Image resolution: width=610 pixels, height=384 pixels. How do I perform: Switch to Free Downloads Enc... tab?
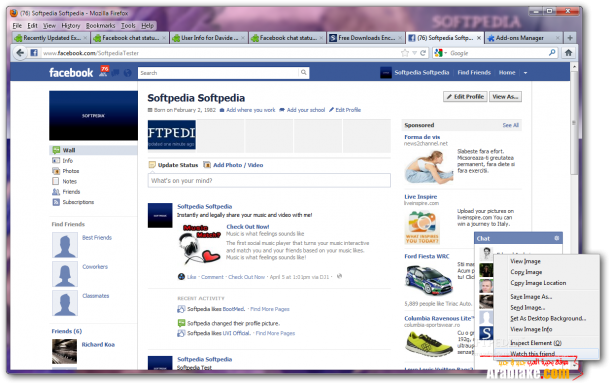click(x=365, y=38)
